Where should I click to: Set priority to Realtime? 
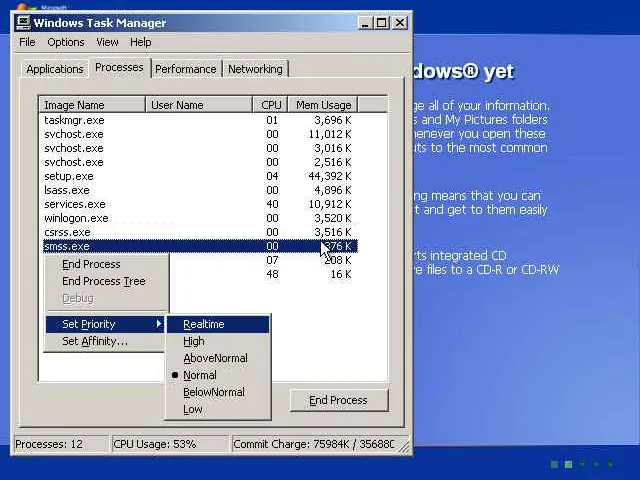tap(218, 324)
